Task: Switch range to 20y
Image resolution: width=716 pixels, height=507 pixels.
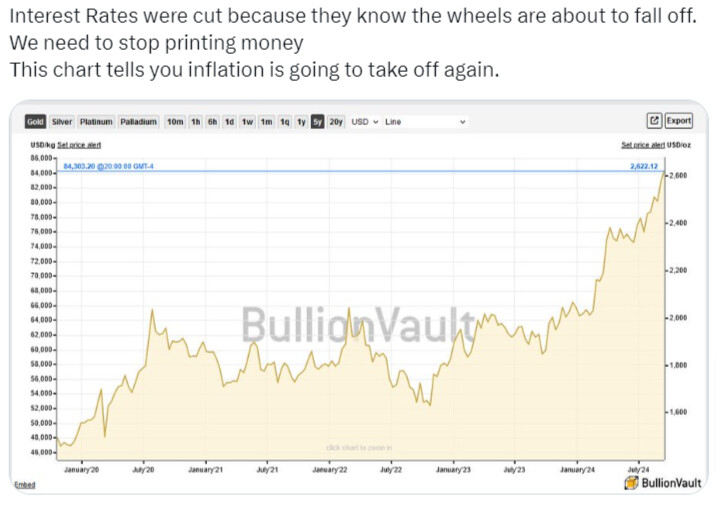Action: coord(336,122)
